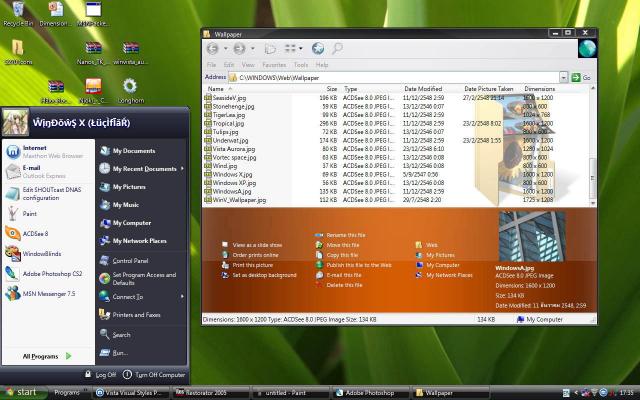Open the Help menu
640x400 pixels.
pyautogui.click(x=322, y=65)
